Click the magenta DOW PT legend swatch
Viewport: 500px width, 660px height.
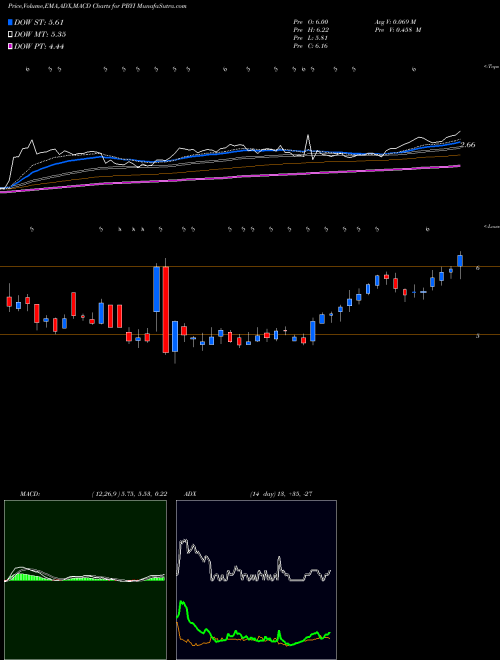10,46
